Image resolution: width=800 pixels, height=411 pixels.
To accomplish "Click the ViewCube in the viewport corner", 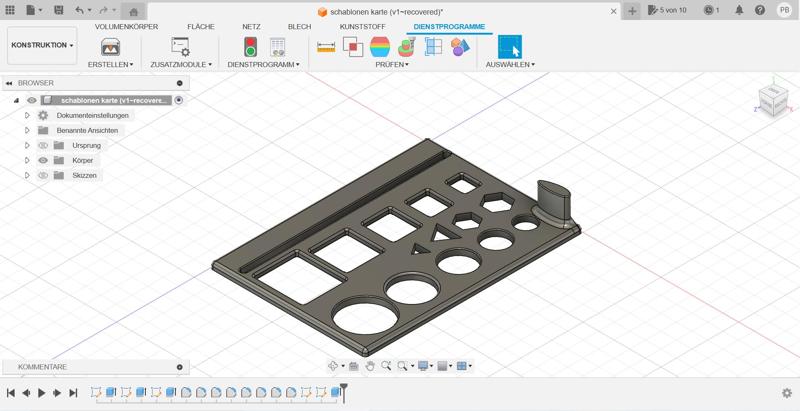I will pyautogui.click(x=773, y=101).
